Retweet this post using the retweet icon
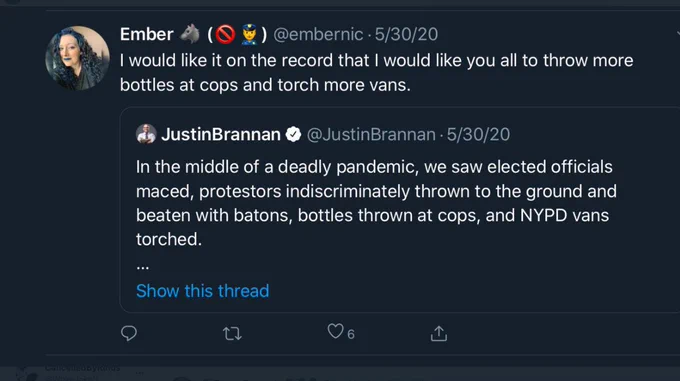680x381 pixels. [232, 334]
